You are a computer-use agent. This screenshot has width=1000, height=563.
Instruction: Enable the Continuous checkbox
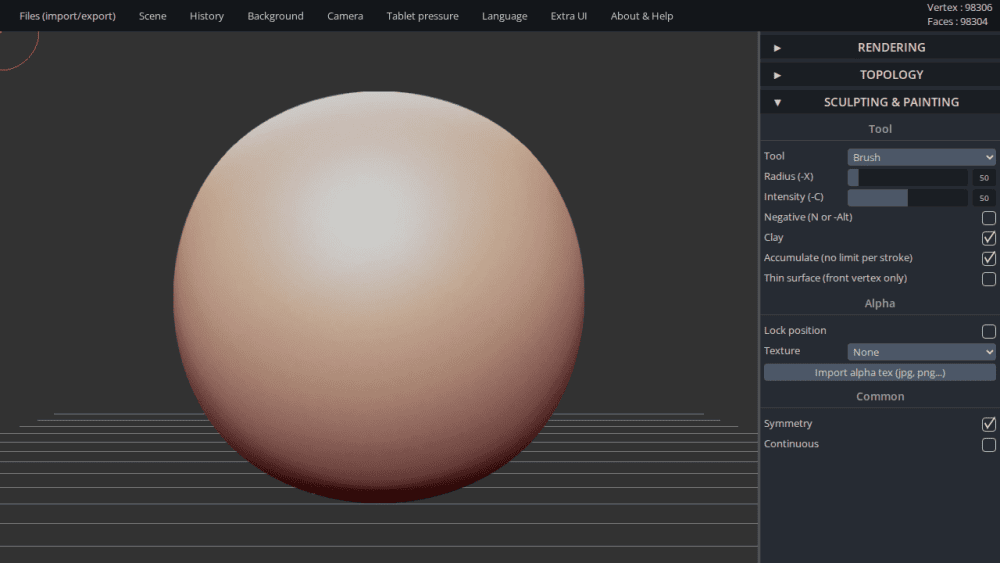pos(989,444)
